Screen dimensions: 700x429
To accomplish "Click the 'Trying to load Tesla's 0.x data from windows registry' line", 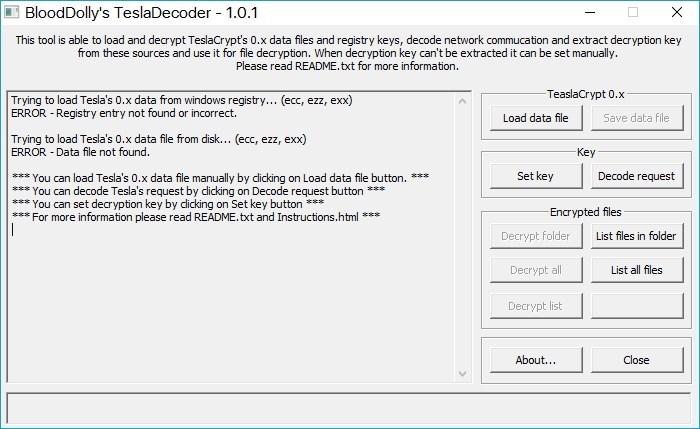I will (x=182, y=100).
